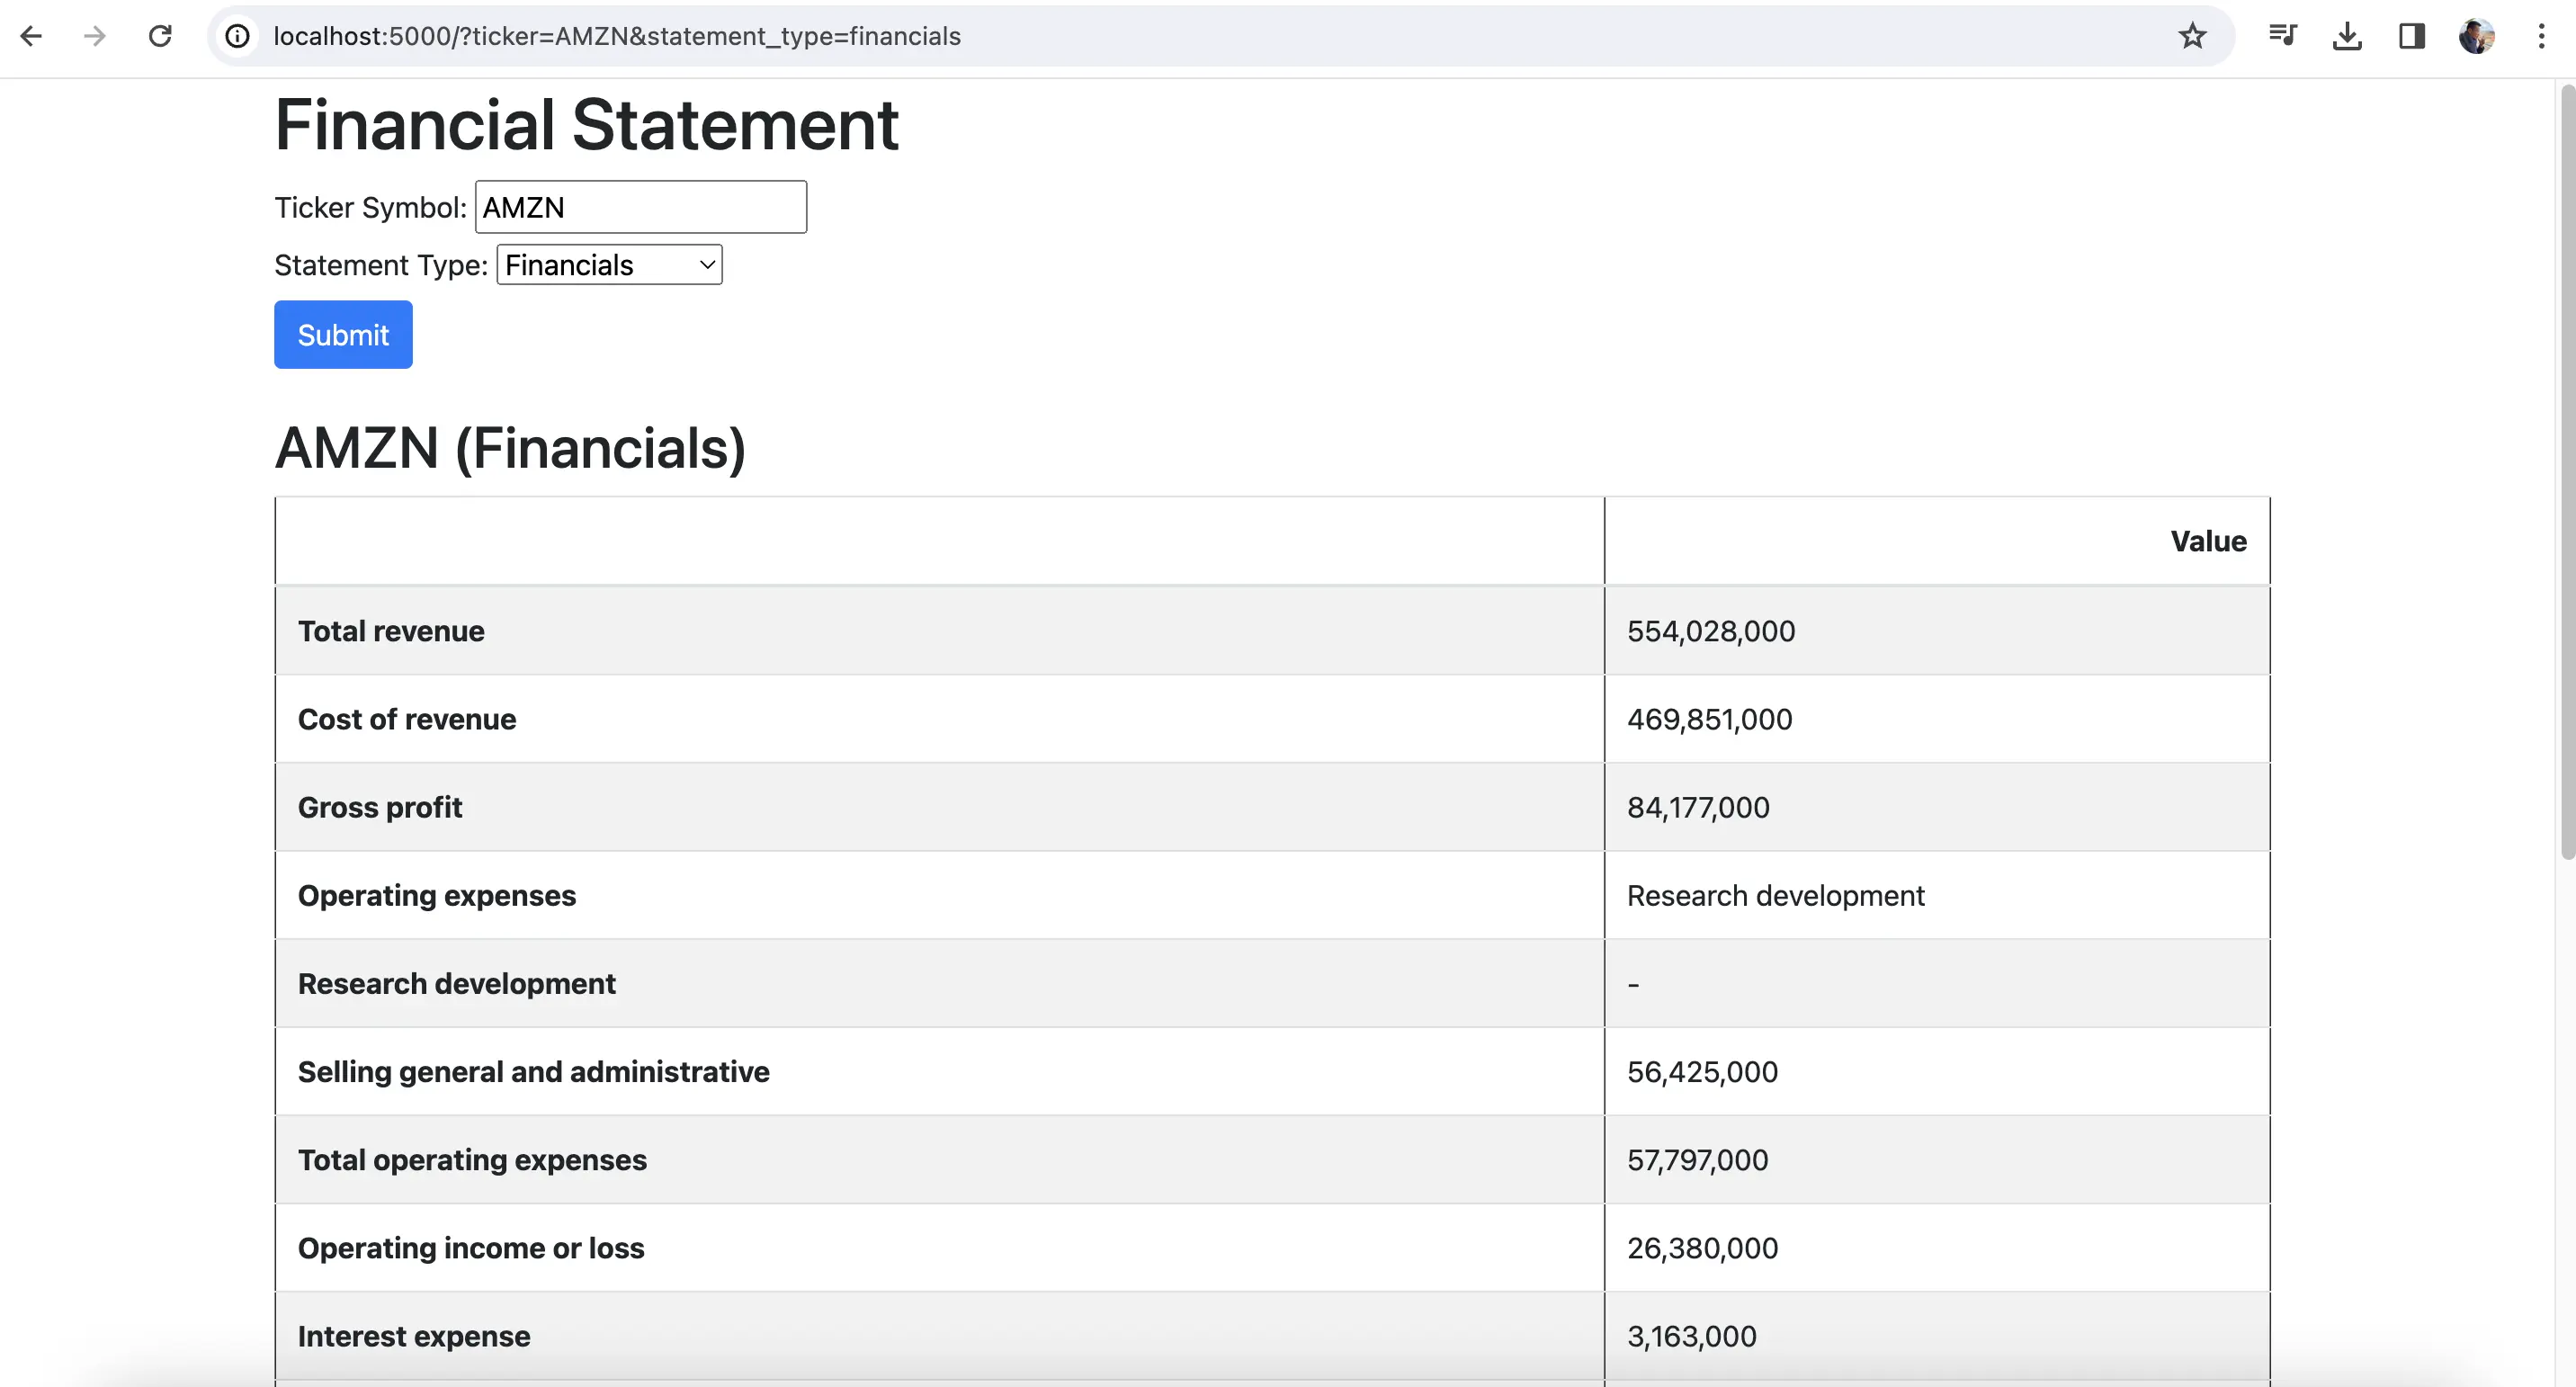Select the value 84,177,000

point(1698,807)
